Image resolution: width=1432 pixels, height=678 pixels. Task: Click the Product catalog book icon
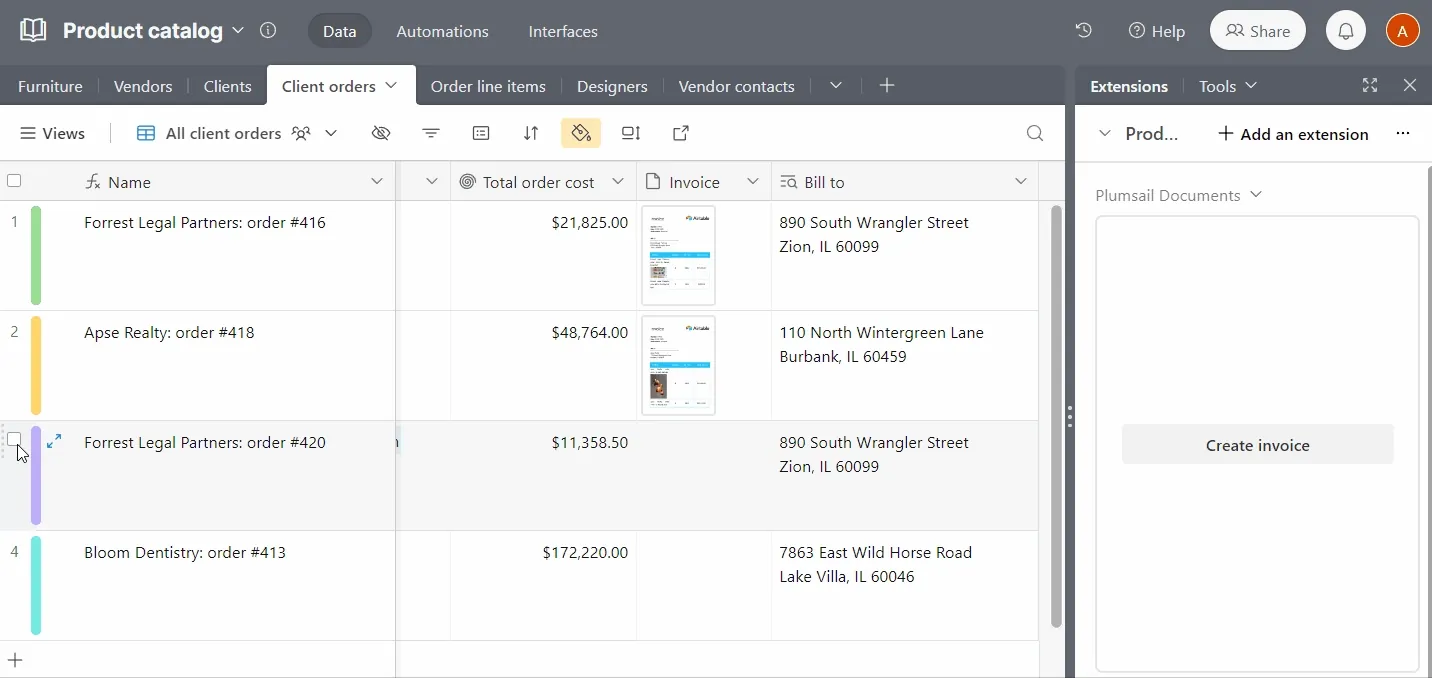(33, 30)
